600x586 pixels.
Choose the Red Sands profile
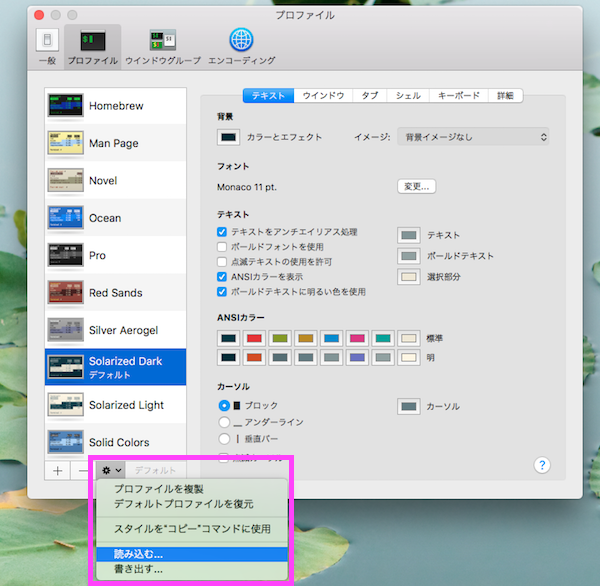click(x=115, y=292)
